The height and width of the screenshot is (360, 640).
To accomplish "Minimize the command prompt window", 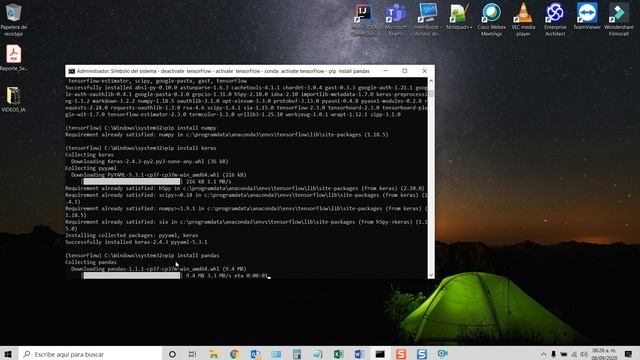I will tap(385, 71).
